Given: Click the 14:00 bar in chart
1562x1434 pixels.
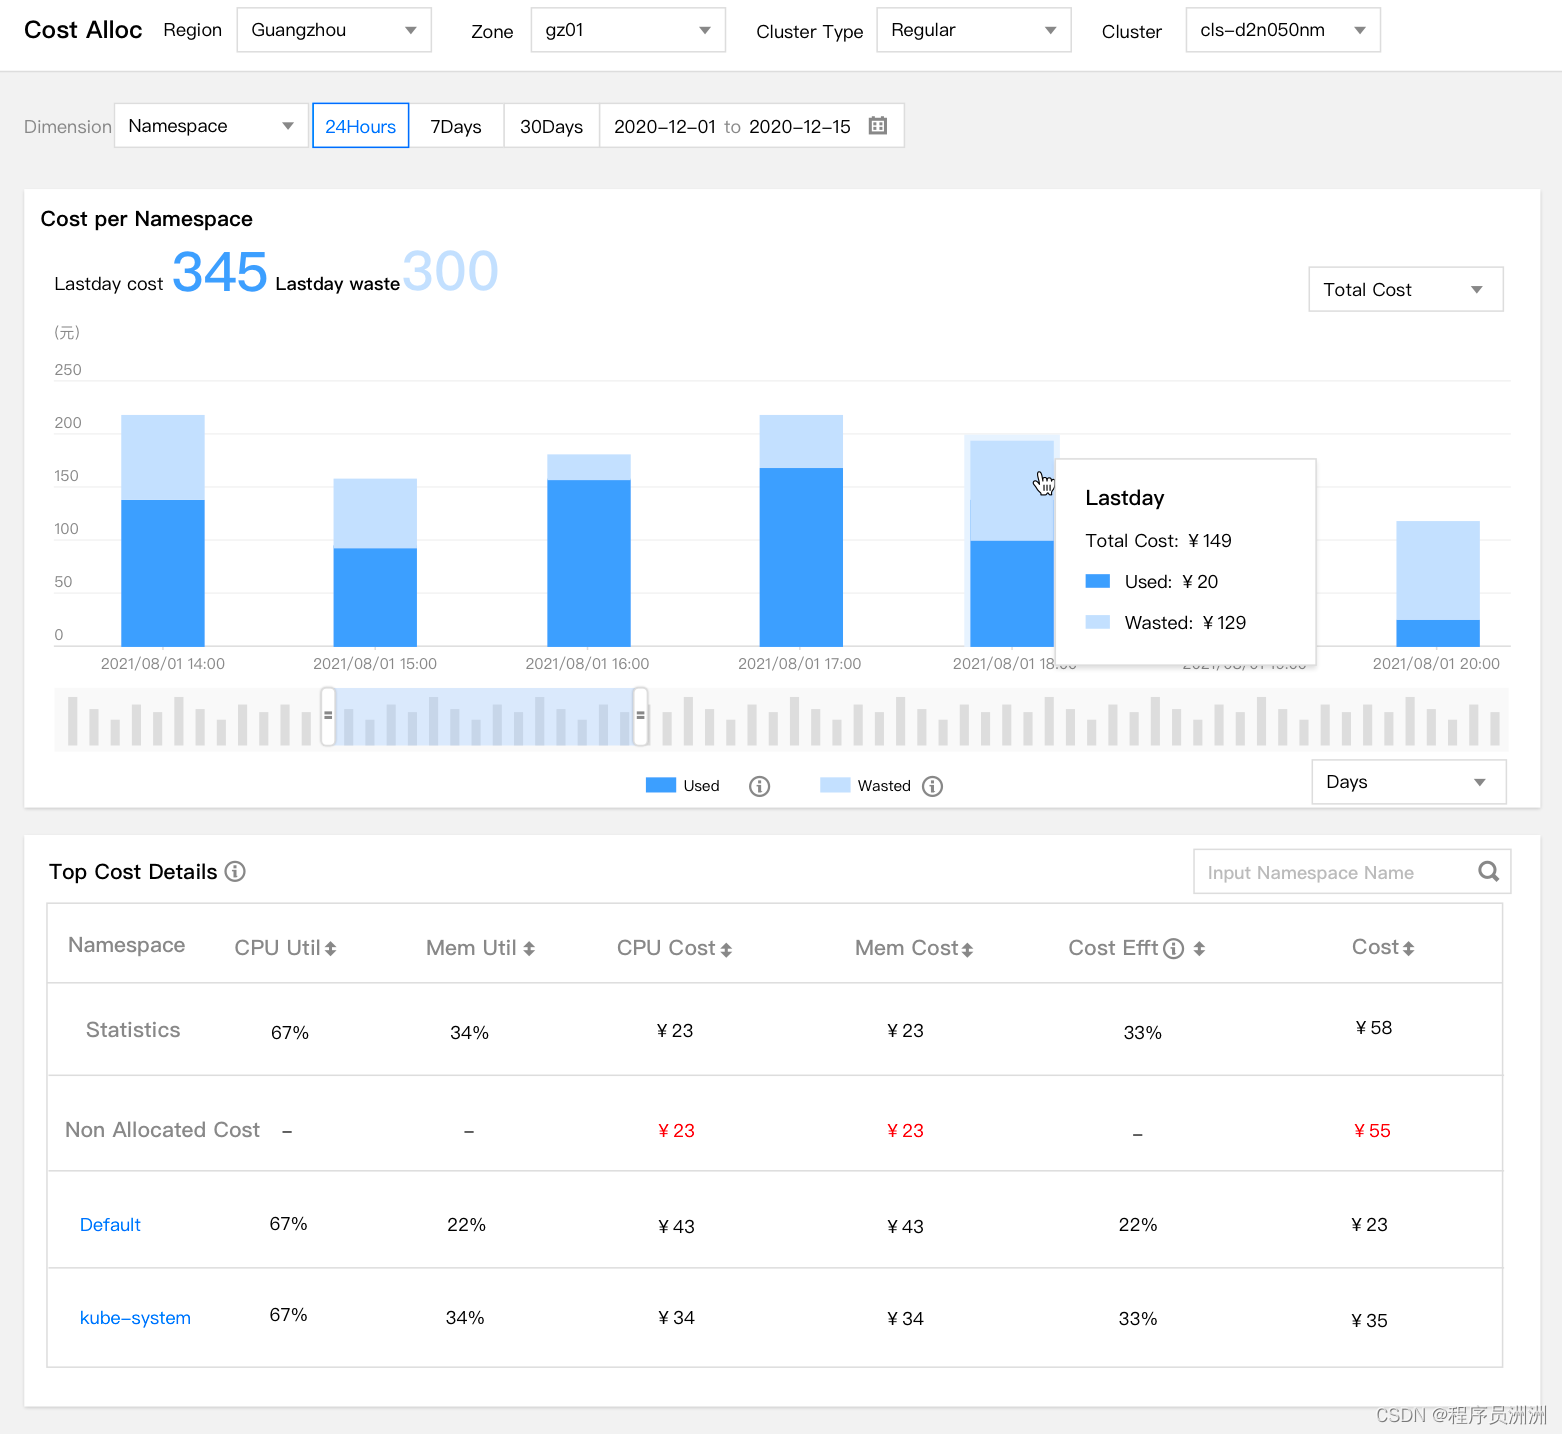Looking at the screenshot, I should coord(163,530).
